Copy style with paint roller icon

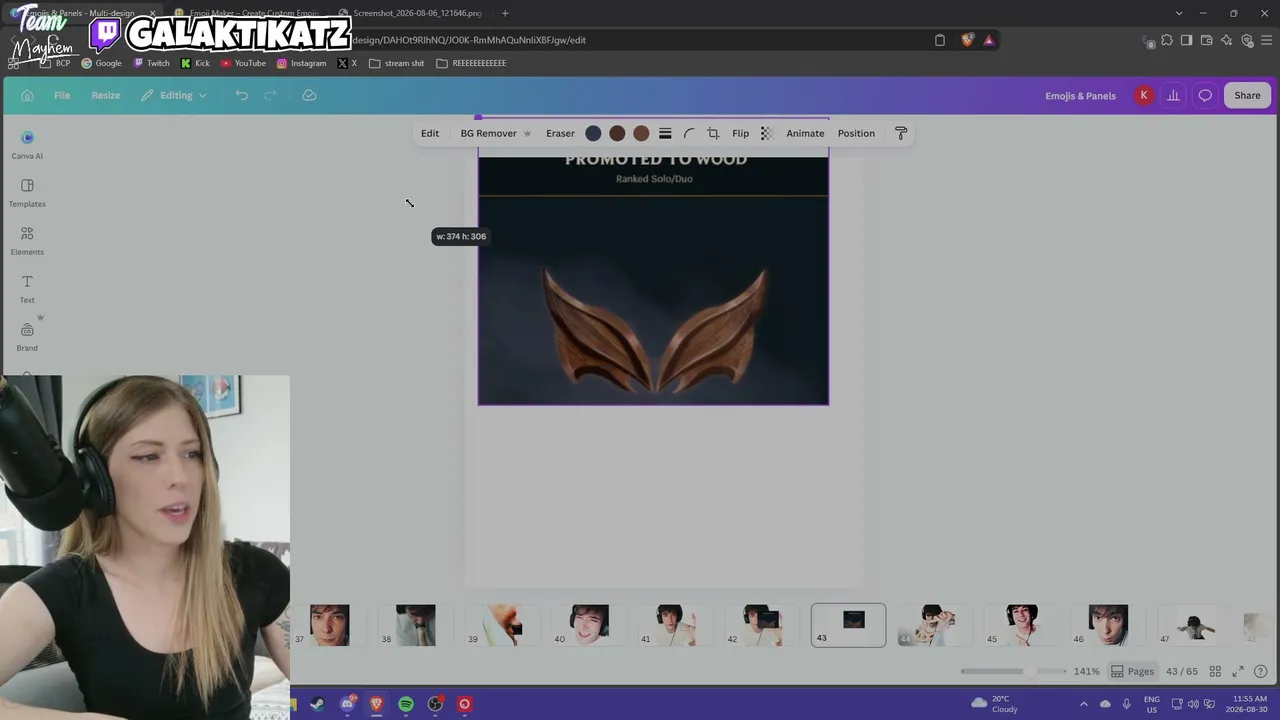(x=901, y=133)
